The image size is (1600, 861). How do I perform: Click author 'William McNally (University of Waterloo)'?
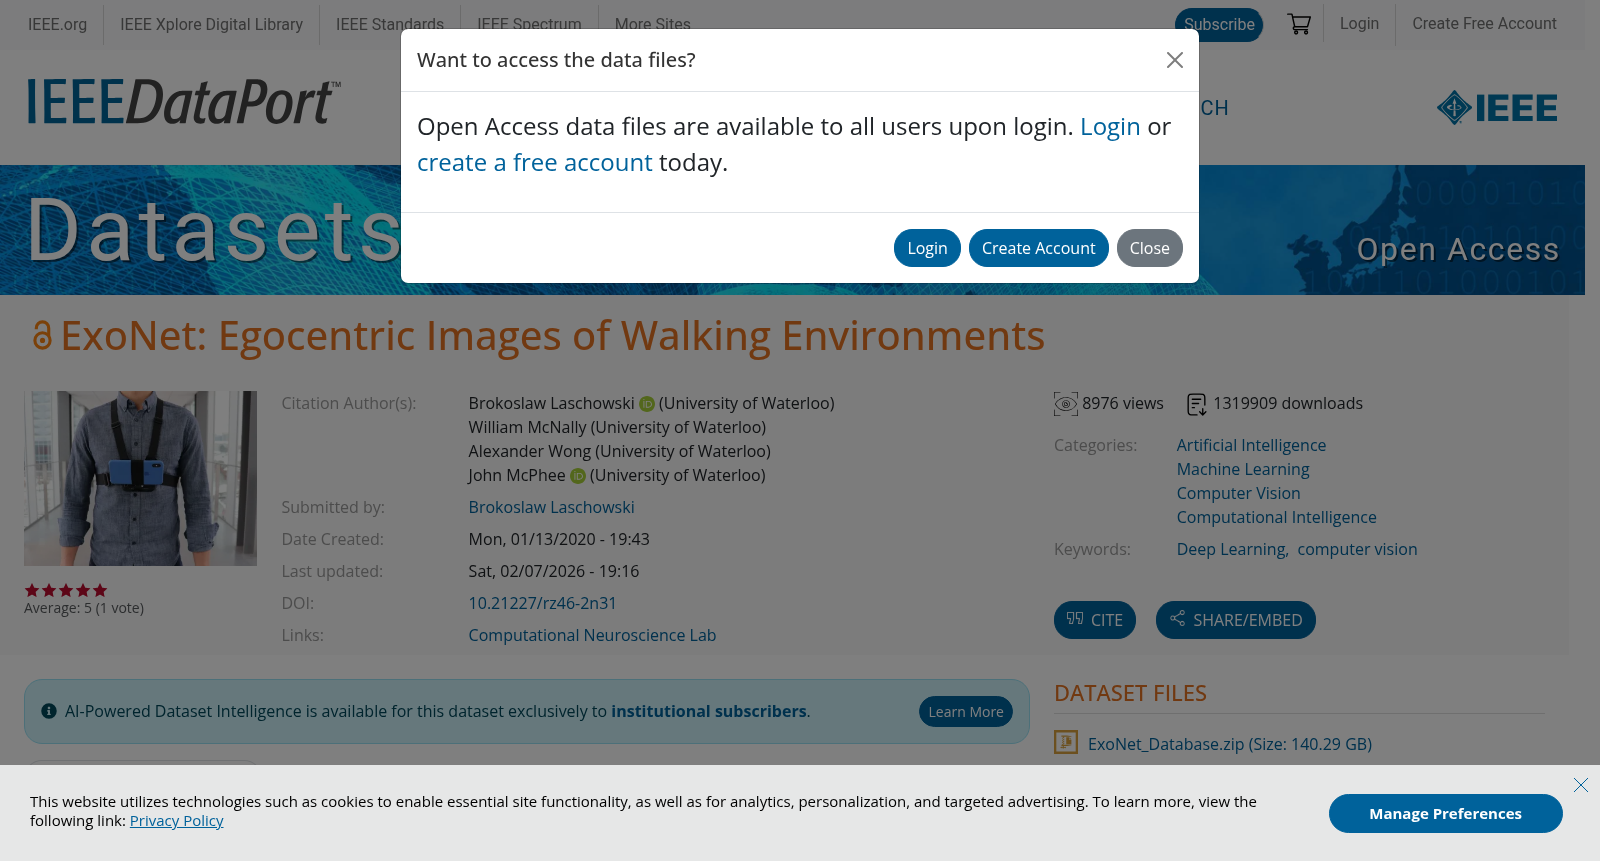point(617,427)
